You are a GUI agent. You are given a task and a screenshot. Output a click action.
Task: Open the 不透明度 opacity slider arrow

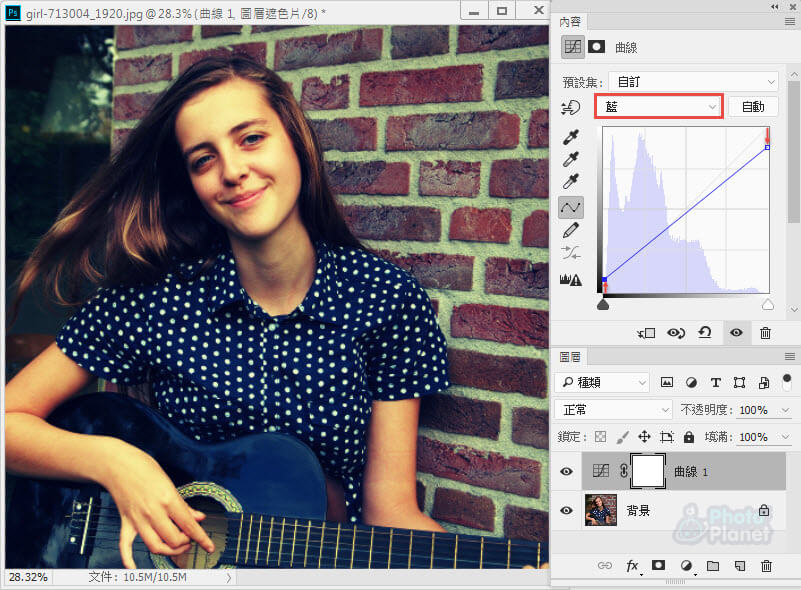785,410
